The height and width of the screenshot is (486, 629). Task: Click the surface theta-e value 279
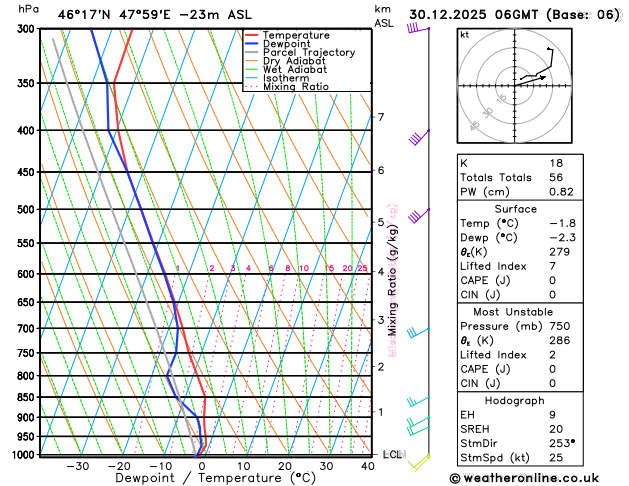click(559, 252)
